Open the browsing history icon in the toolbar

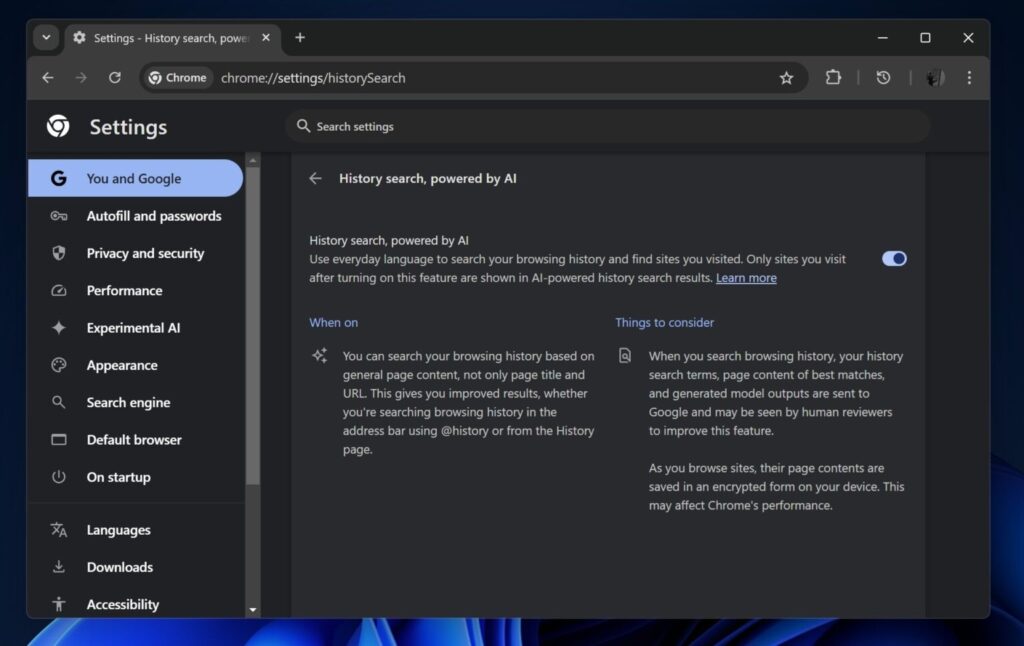[883, 77]
